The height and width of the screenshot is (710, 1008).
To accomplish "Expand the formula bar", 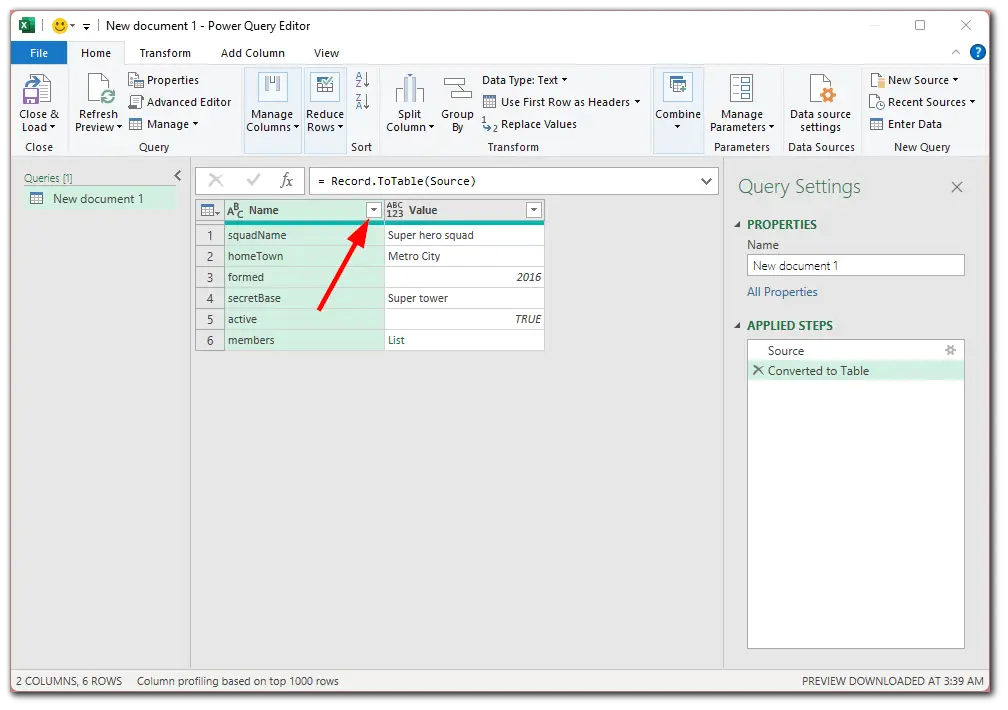I will click(706, 181).
